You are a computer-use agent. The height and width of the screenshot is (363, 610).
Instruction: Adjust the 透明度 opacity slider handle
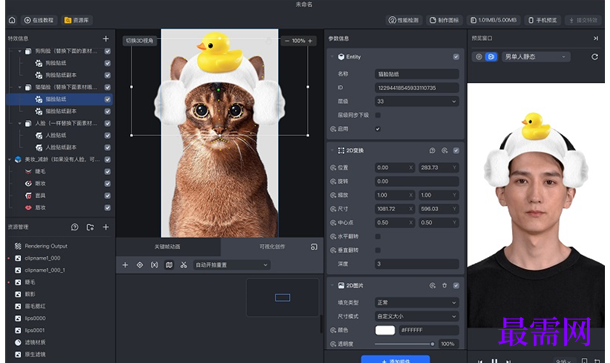click(432, 344)
